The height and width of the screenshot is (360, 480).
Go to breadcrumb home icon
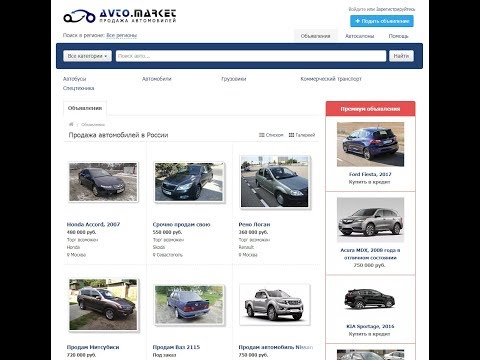[x=71, y=124]
